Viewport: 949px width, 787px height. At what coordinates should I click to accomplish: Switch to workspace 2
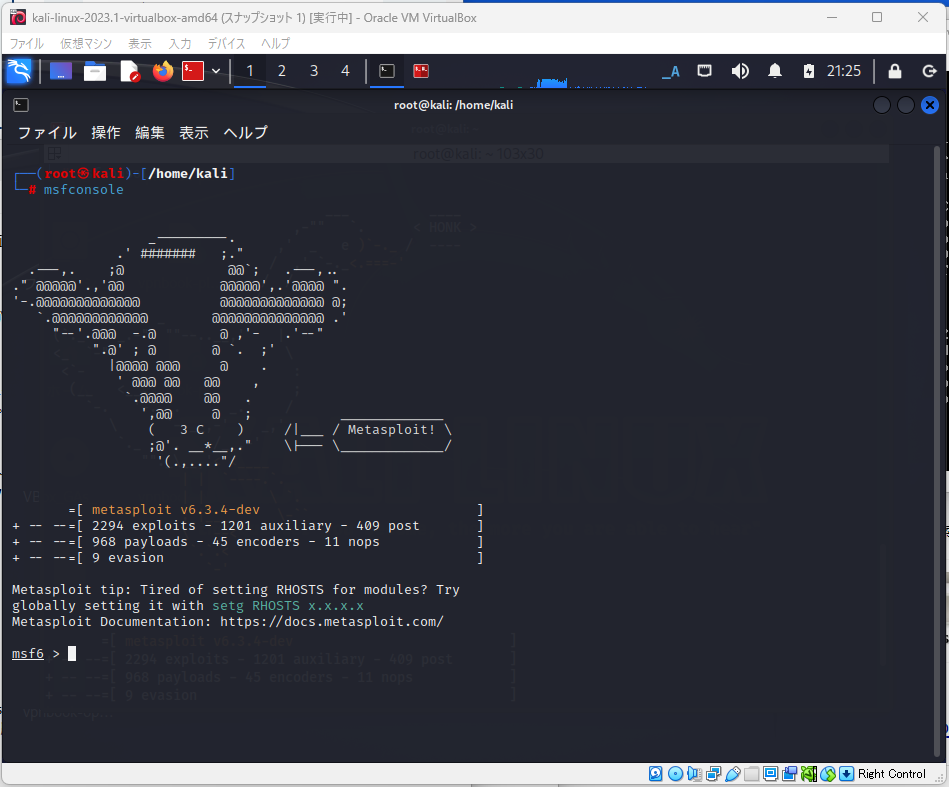pos(281,71)
